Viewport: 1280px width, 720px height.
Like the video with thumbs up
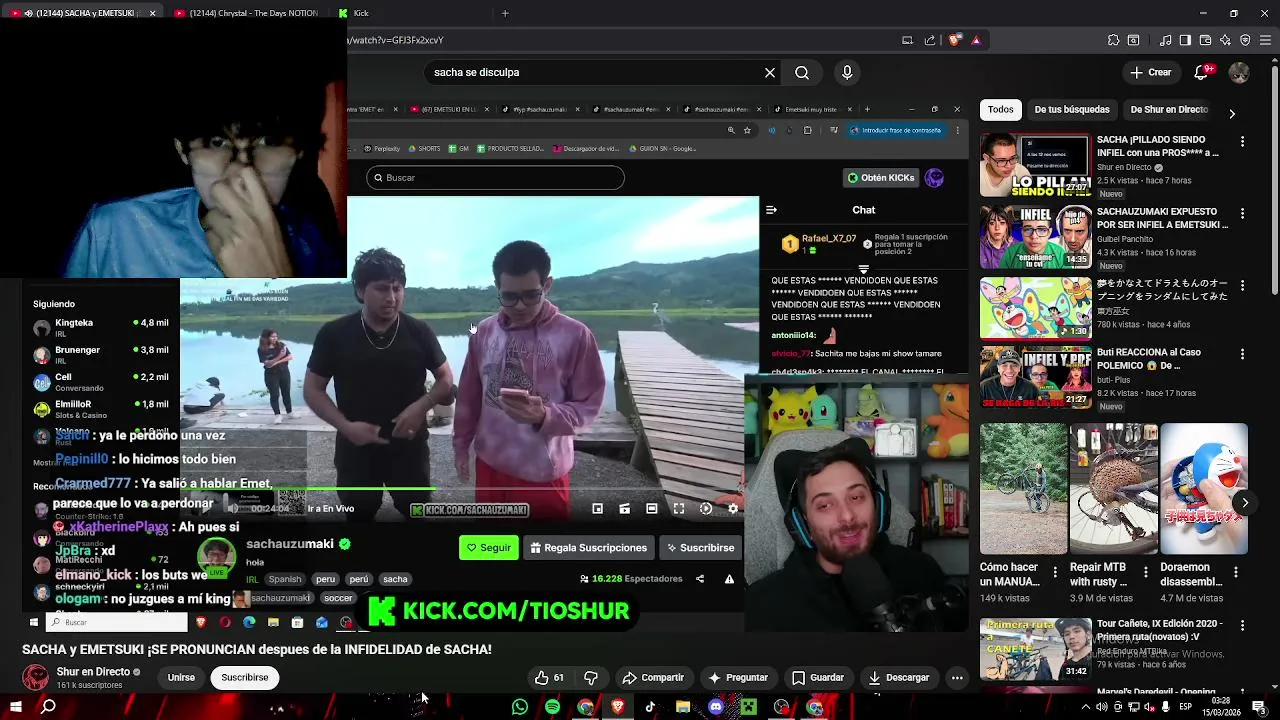click(549, 678)
